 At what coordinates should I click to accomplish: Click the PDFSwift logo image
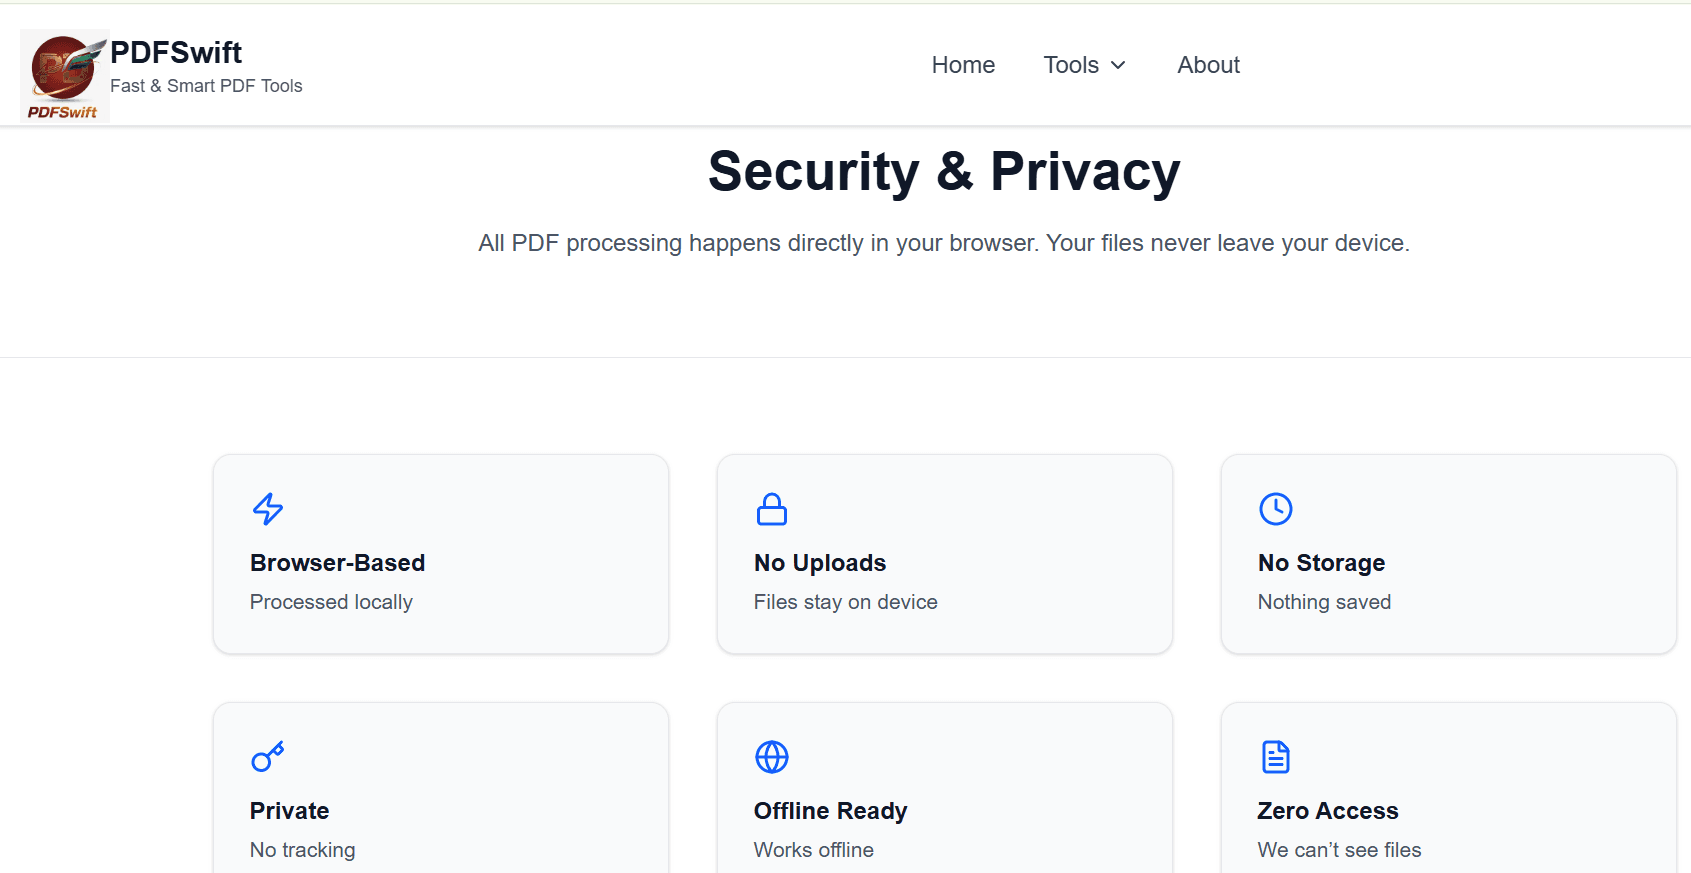pos(65,76)
